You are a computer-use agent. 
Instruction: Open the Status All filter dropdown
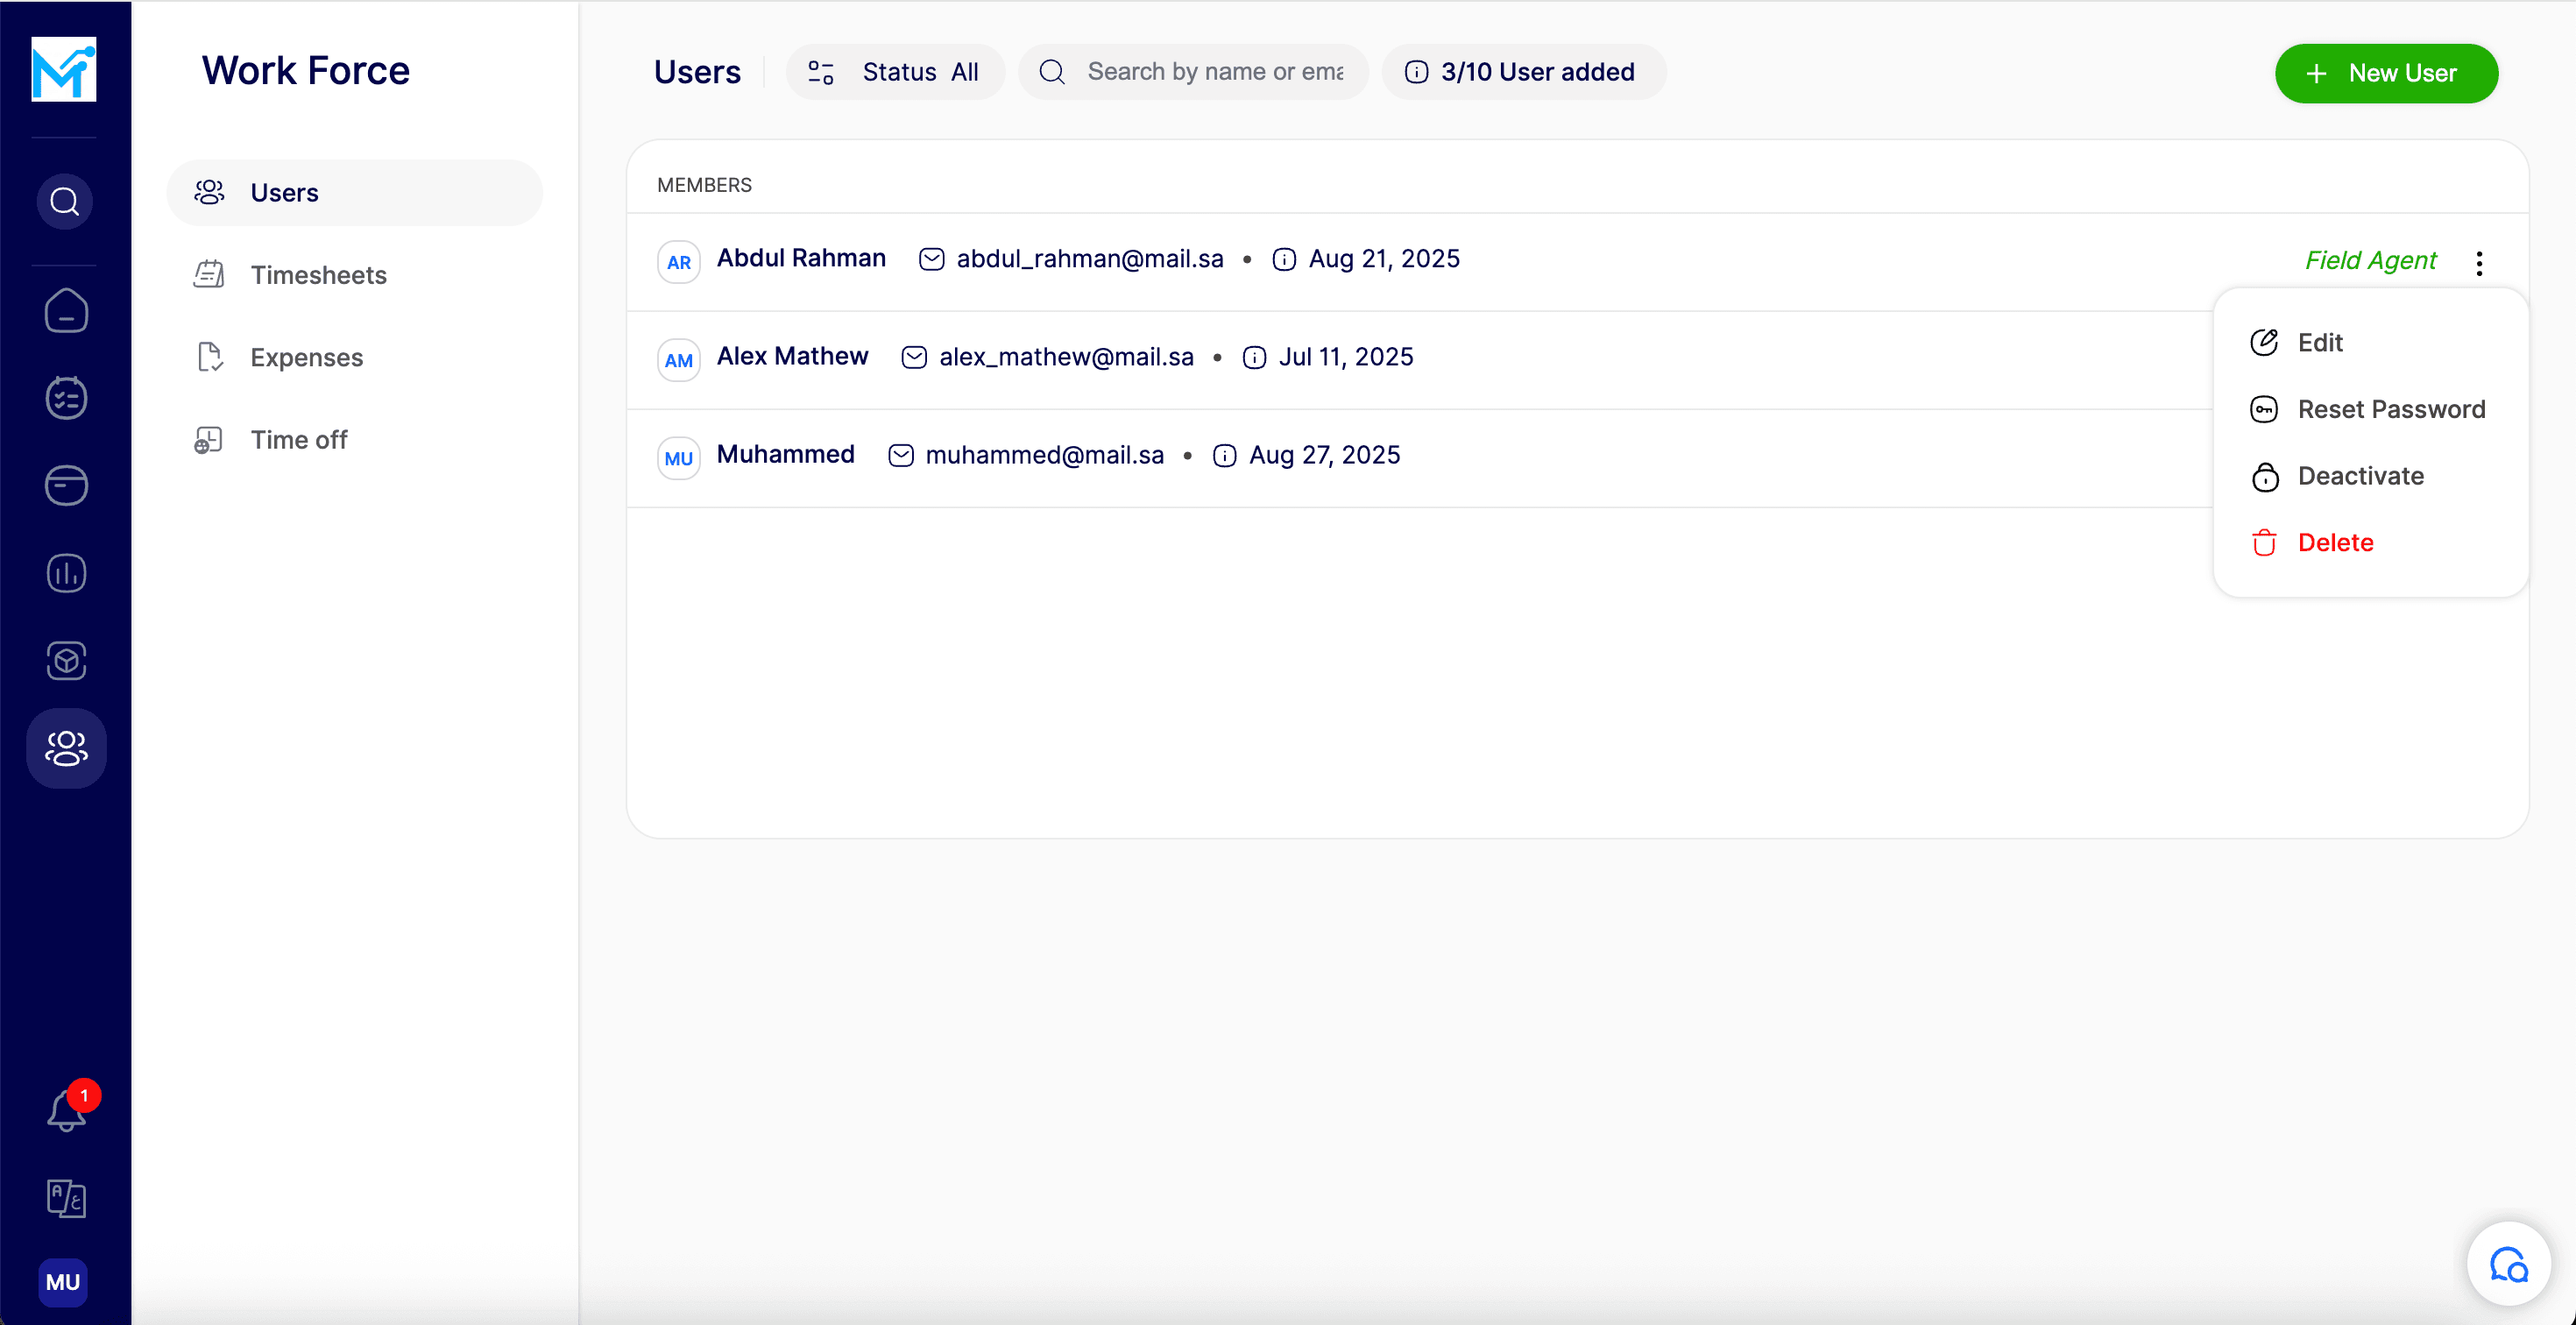point(895,72)
